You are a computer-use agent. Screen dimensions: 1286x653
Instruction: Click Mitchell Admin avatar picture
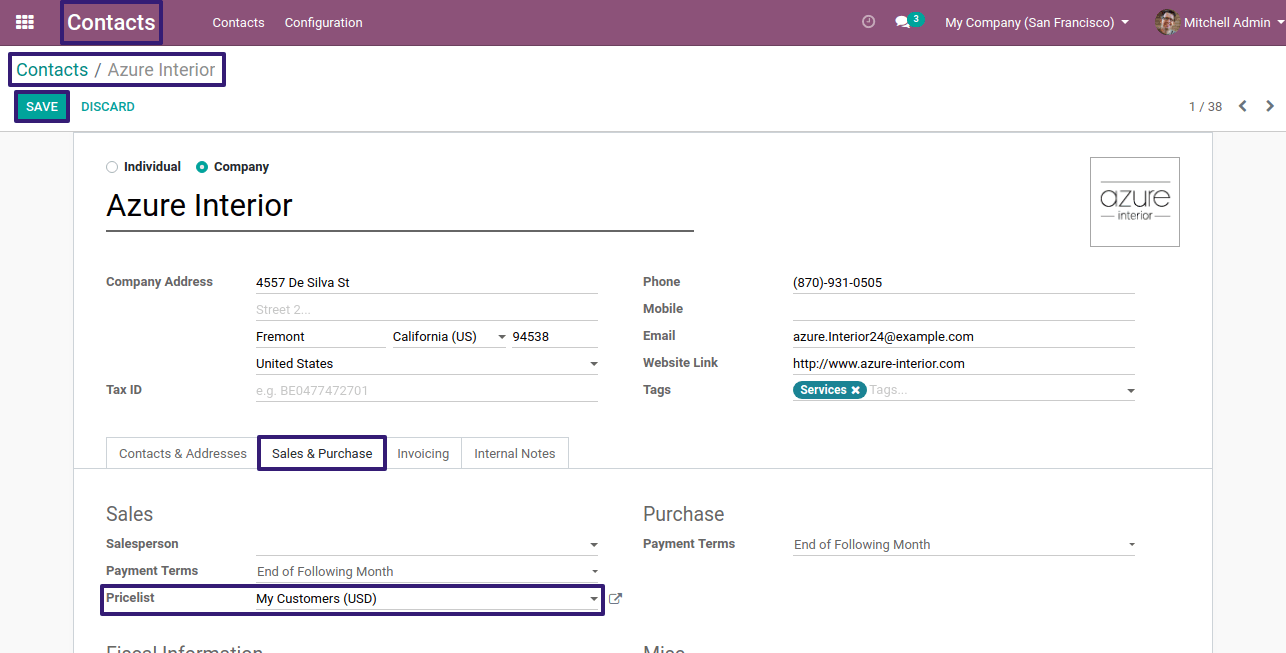pyautogui.click(x=1167, y=22)
